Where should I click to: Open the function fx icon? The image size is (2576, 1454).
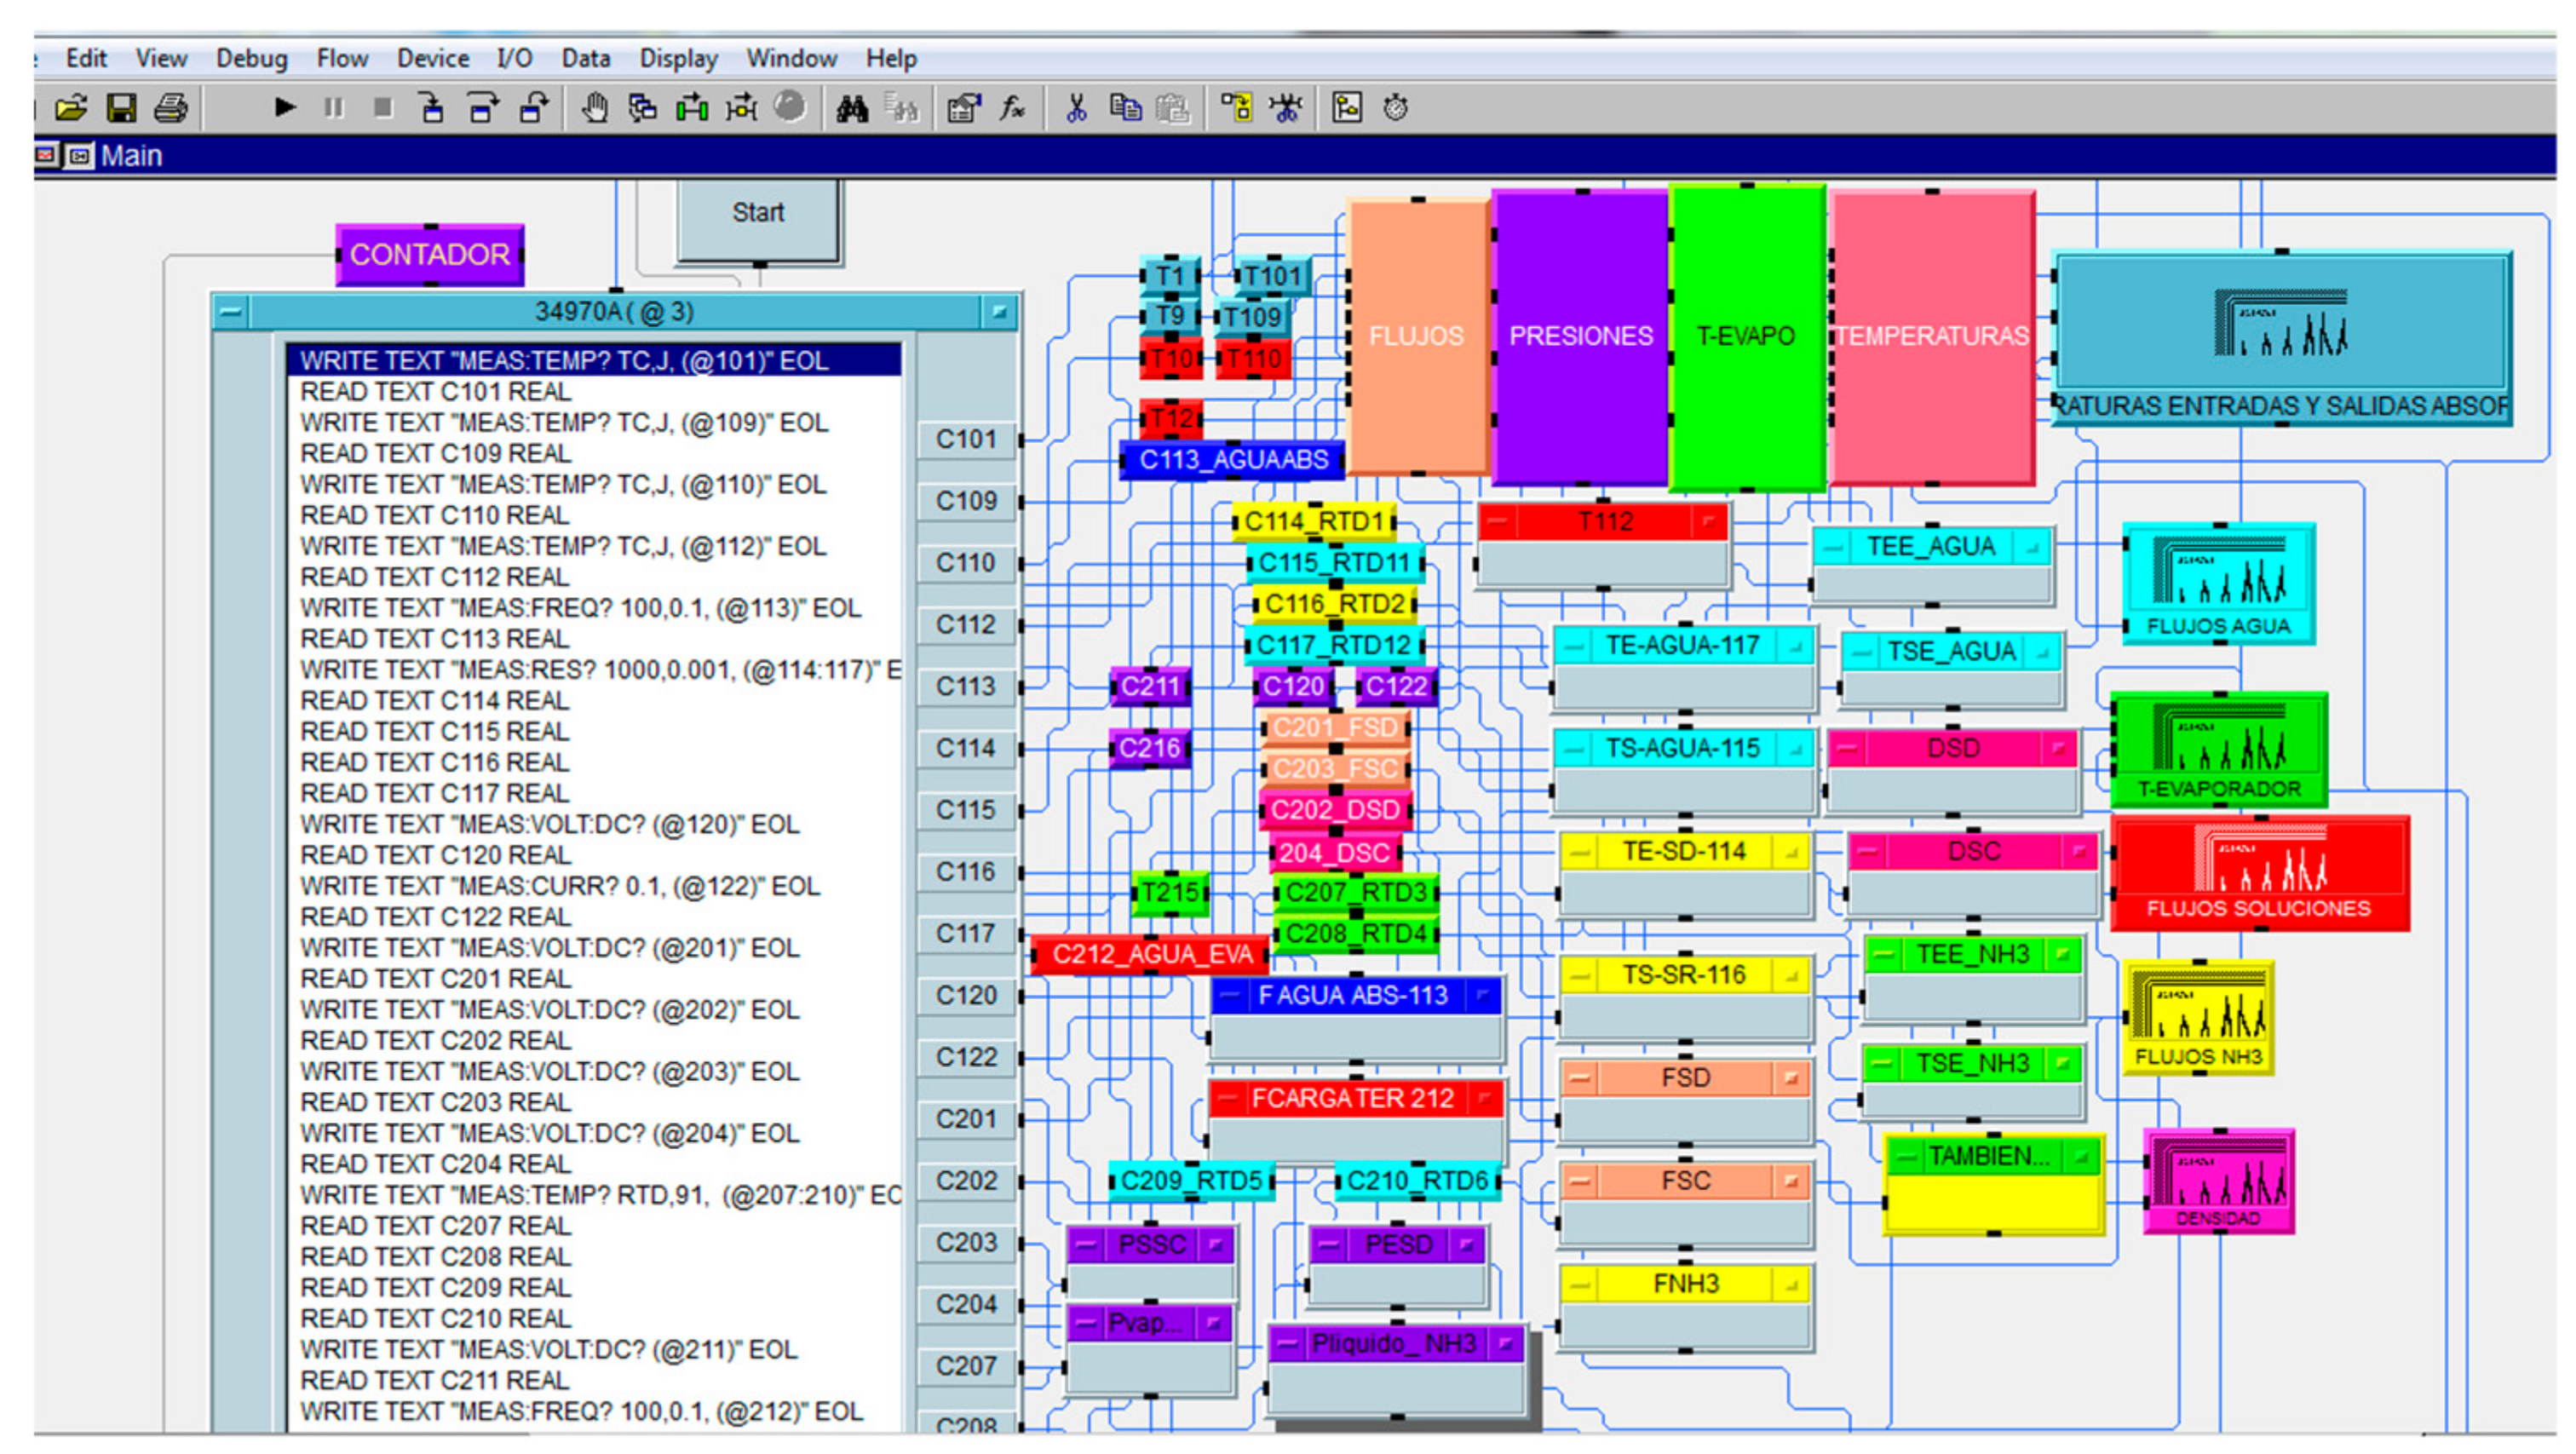click(1013, 107)
